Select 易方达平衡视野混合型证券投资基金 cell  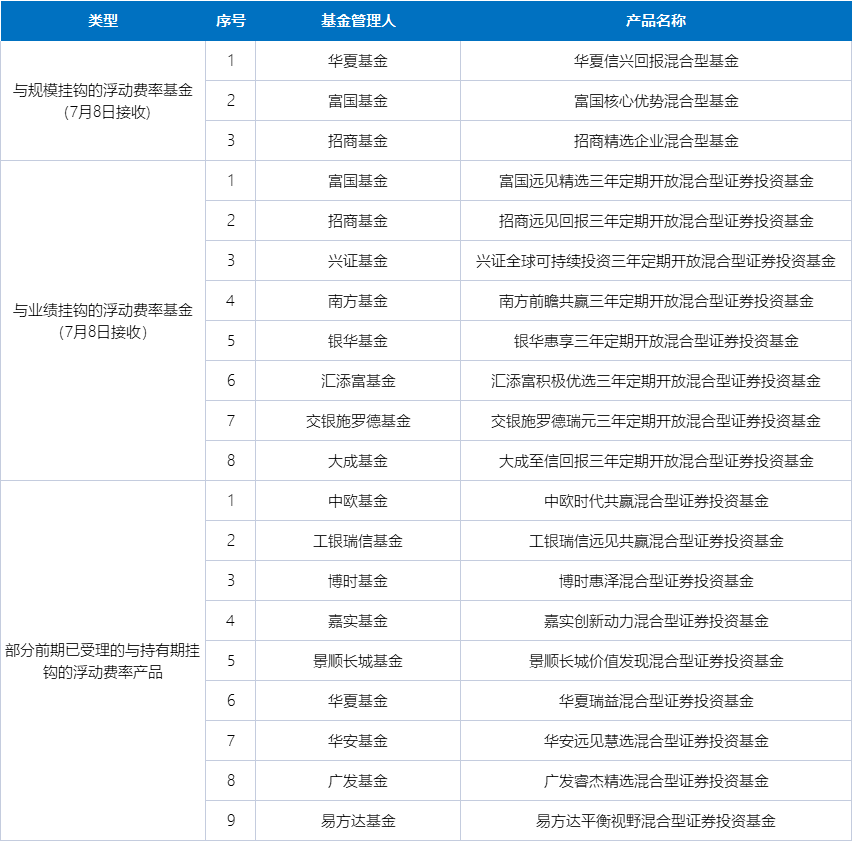(655, 821)
